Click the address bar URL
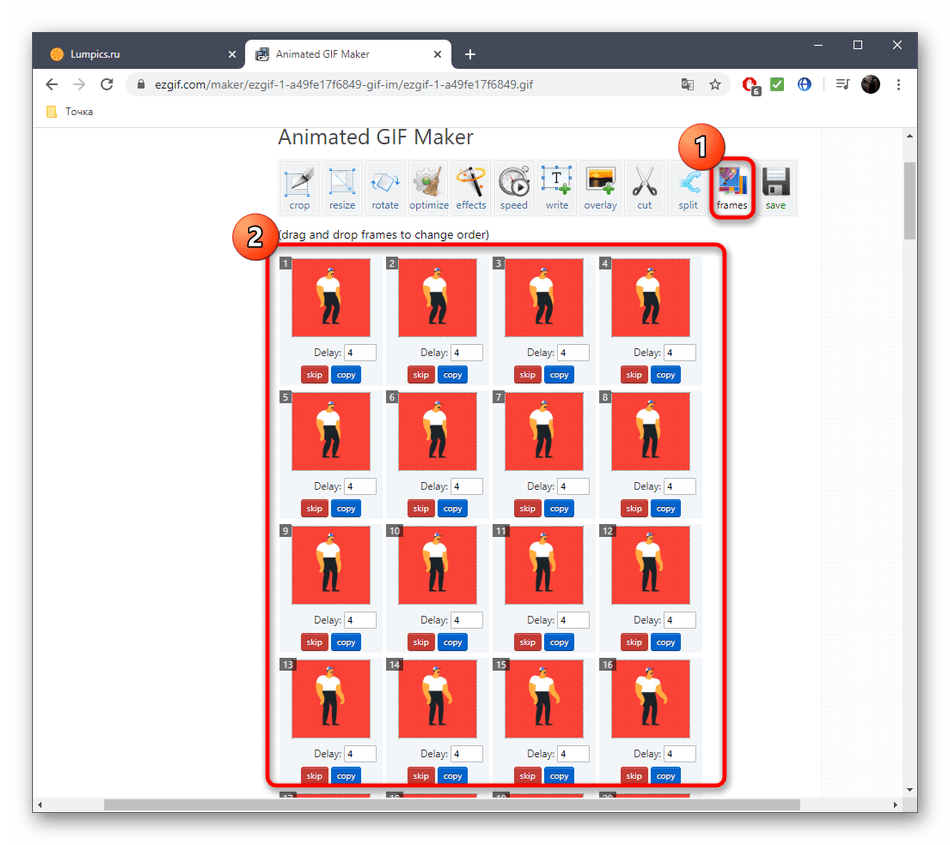Screen dimensions: 950x845 [344, 84]
